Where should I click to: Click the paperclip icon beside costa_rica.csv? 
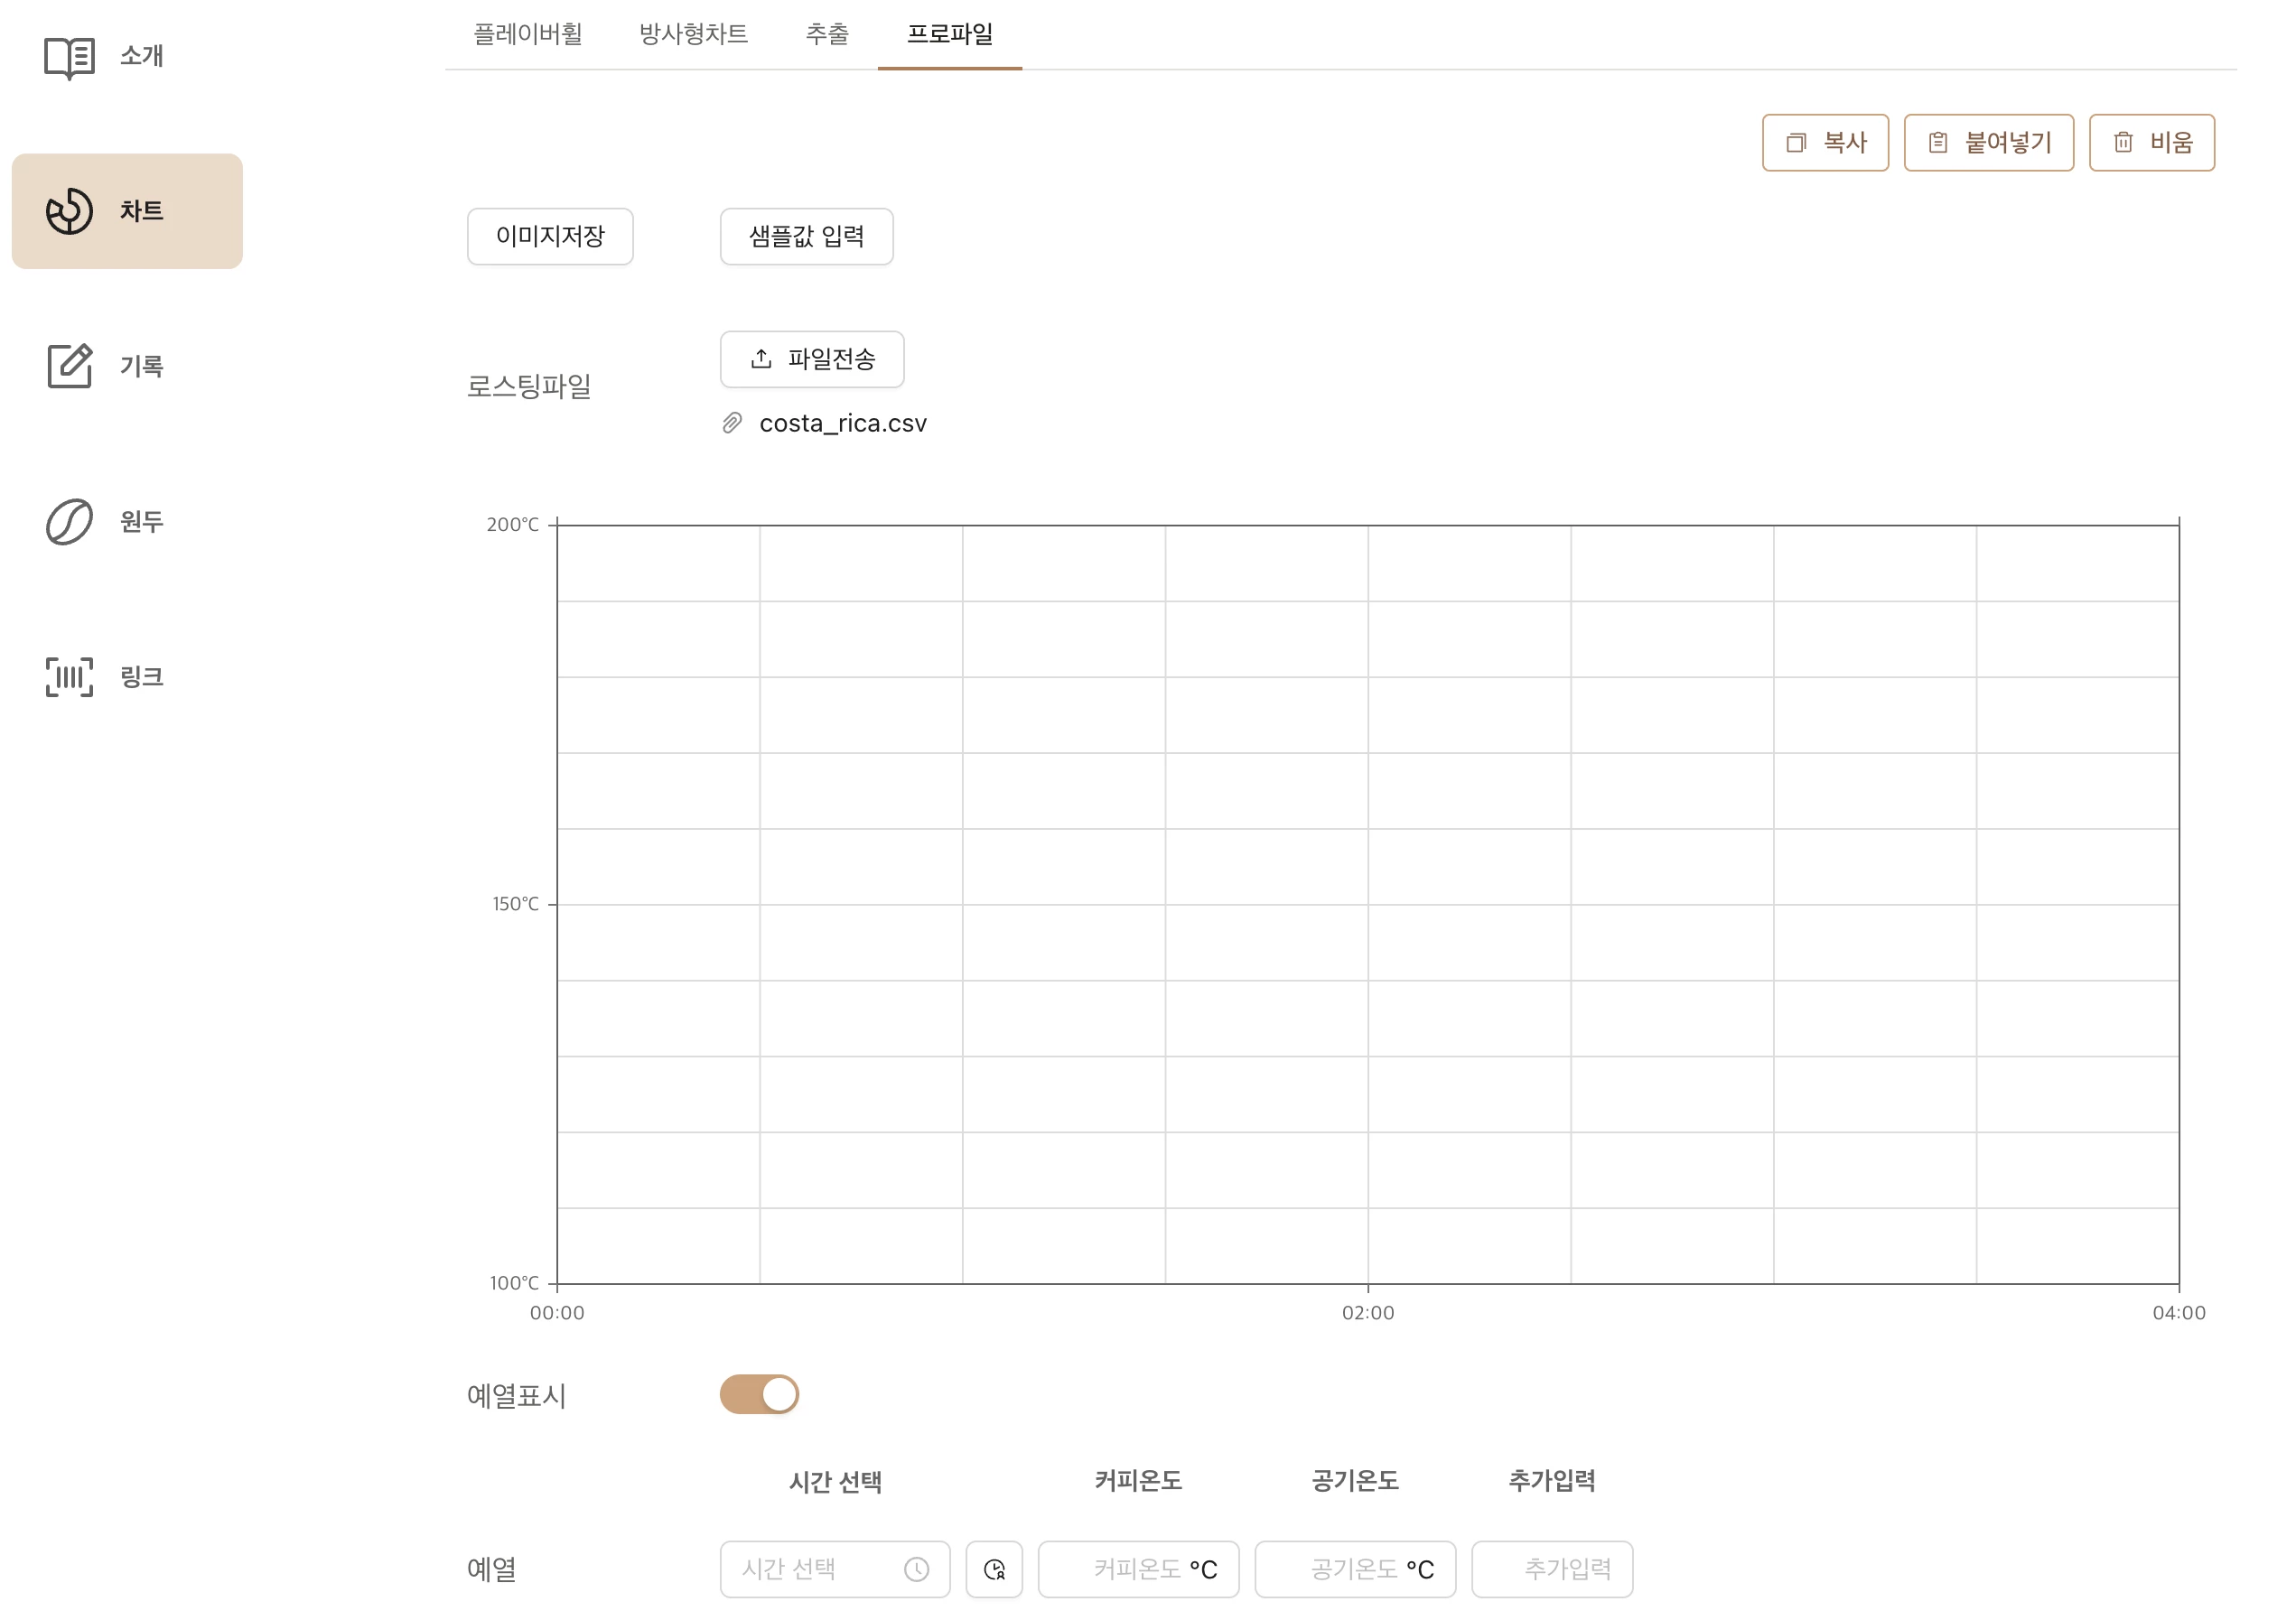coord(732,423)
